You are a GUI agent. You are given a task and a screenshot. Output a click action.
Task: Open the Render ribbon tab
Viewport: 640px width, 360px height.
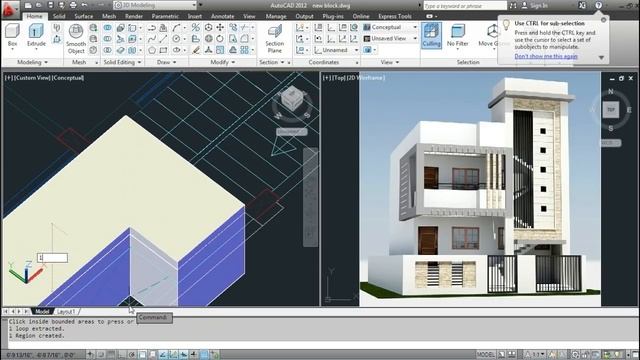(134, 16)
